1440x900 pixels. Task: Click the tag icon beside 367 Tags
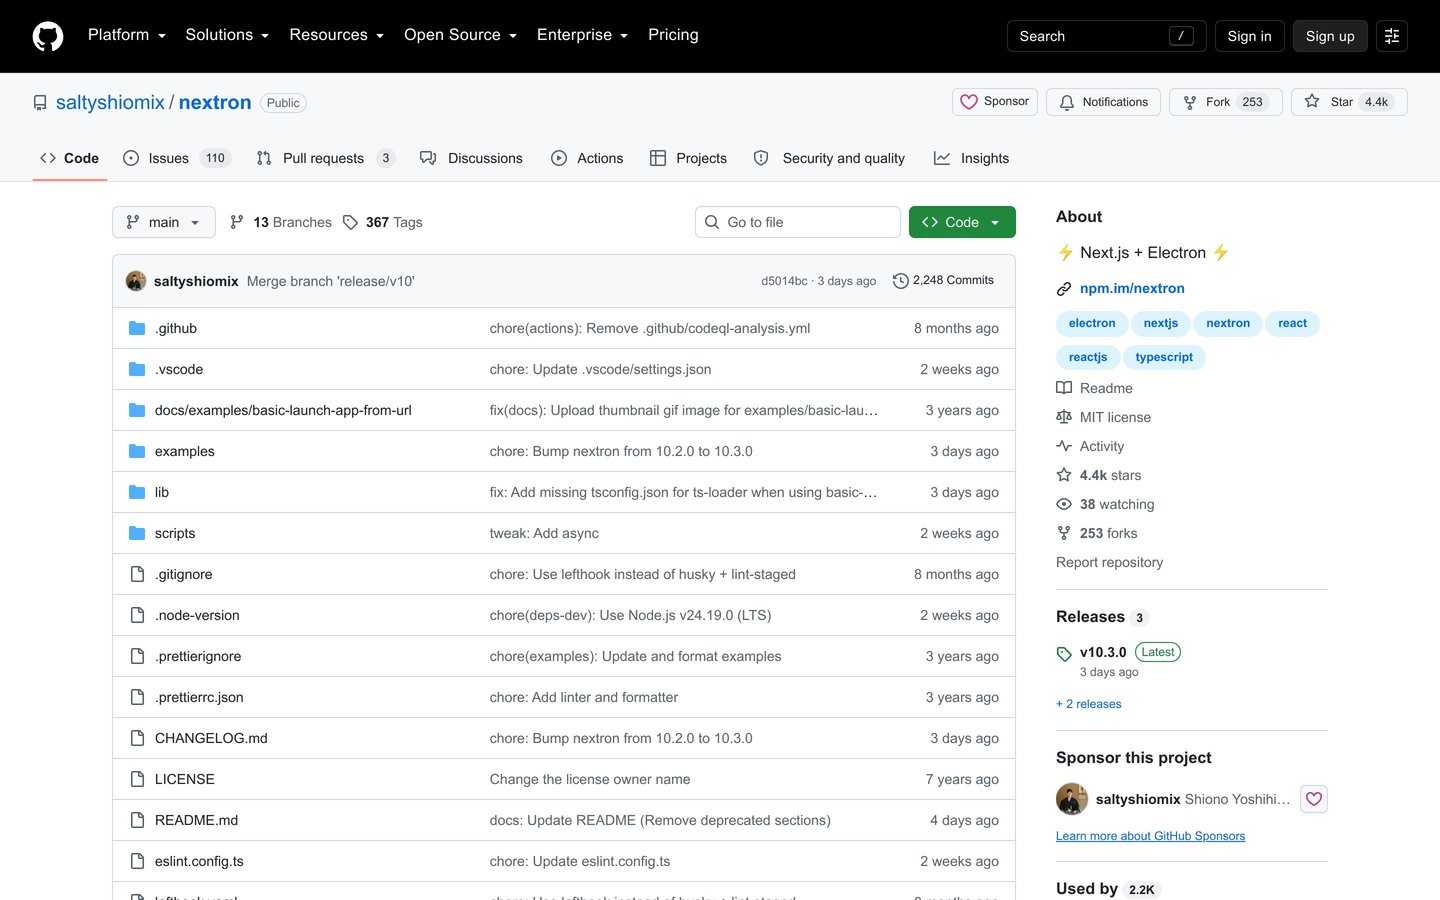350,222
